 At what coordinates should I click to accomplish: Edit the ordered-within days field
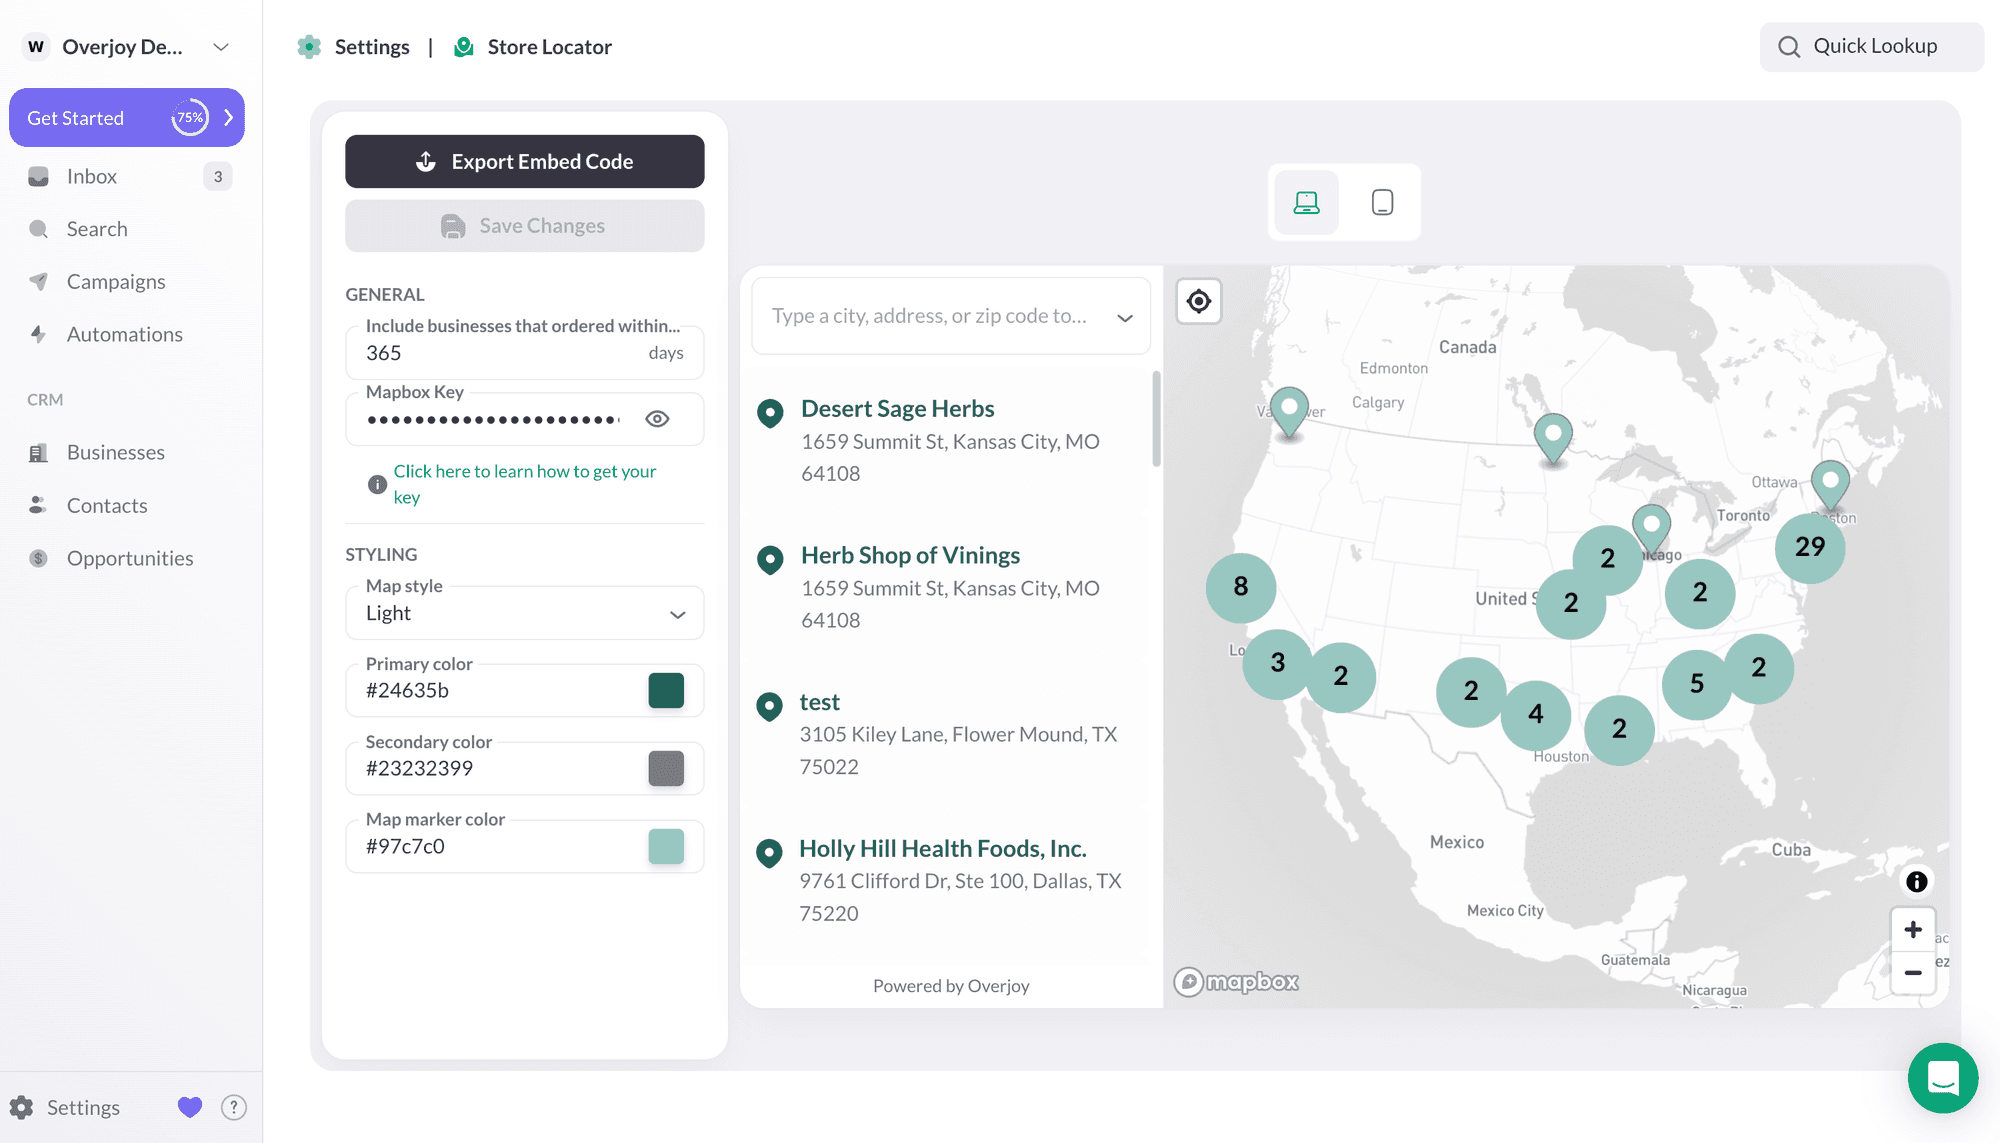524,352
